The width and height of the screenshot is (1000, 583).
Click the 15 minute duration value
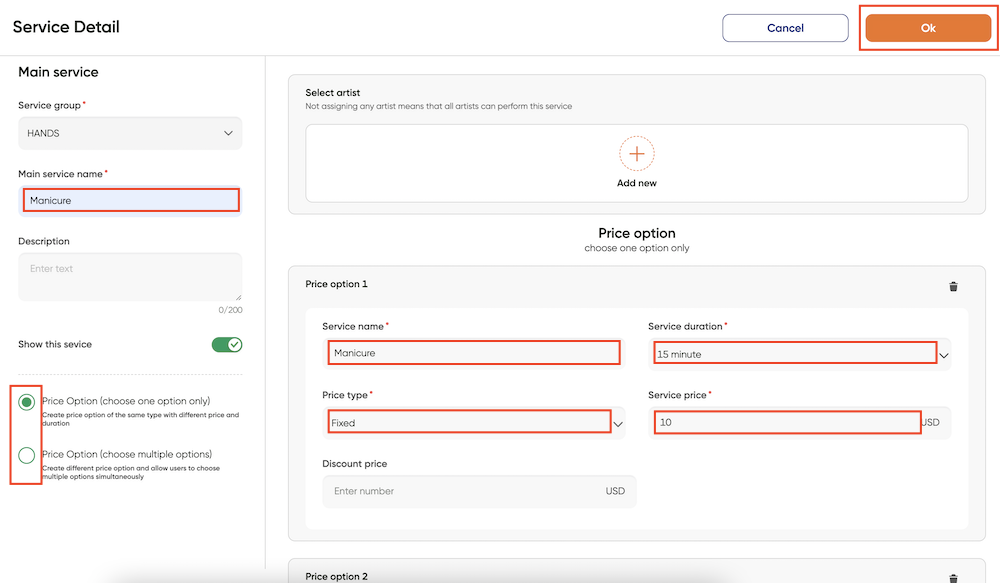(679, 355)
